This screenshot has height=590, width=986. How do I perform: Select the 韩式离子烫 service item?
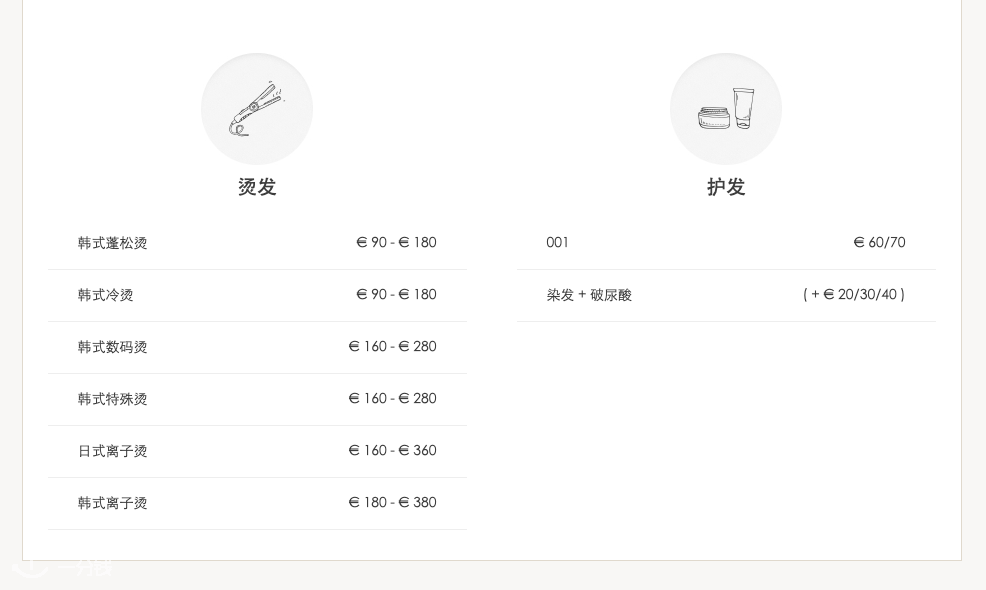(257, 503)
